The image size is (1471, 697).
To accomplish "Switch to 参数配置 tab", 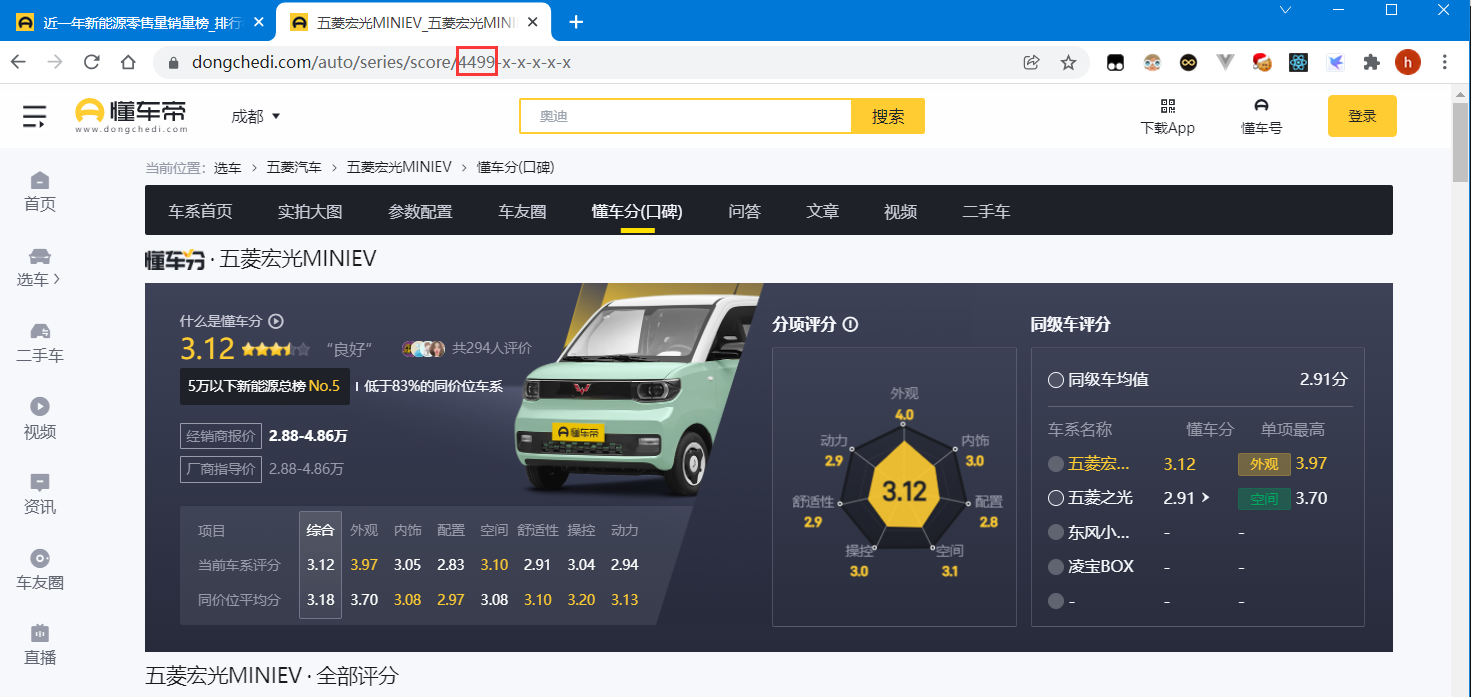I will [x=420, y=211].
